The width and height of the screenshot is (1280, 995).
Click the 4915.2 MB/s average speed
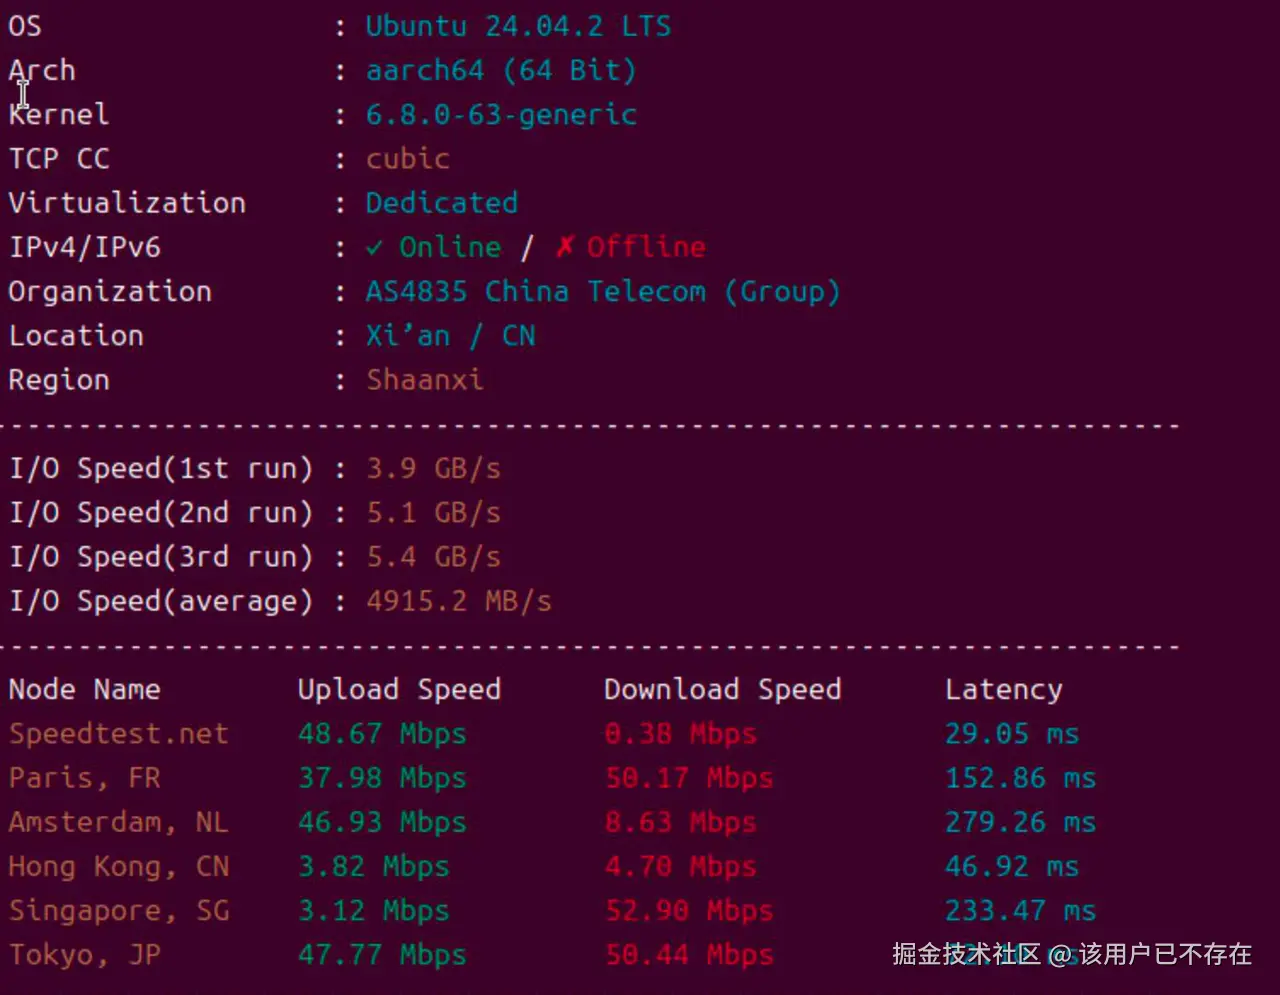[x=458, y=601]
